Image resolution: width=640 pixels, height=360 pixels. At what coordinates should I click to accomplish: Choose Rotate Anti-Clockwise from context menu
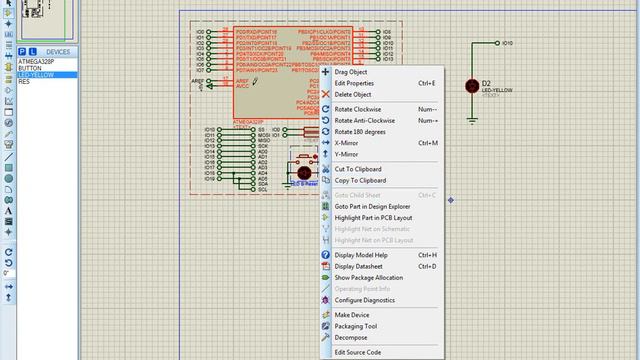click(382, 121)
